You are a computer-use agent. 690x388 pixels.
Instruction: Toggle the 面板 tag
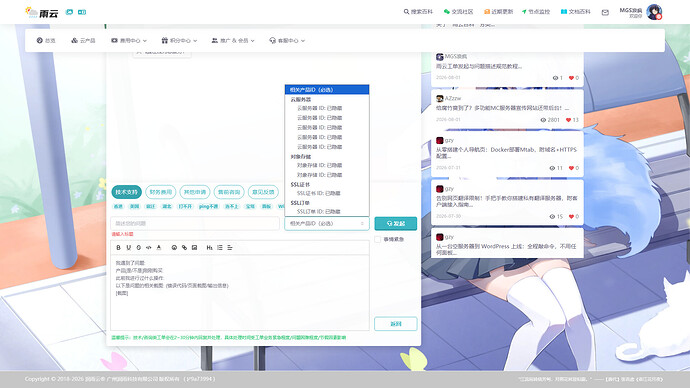point(267,206)
